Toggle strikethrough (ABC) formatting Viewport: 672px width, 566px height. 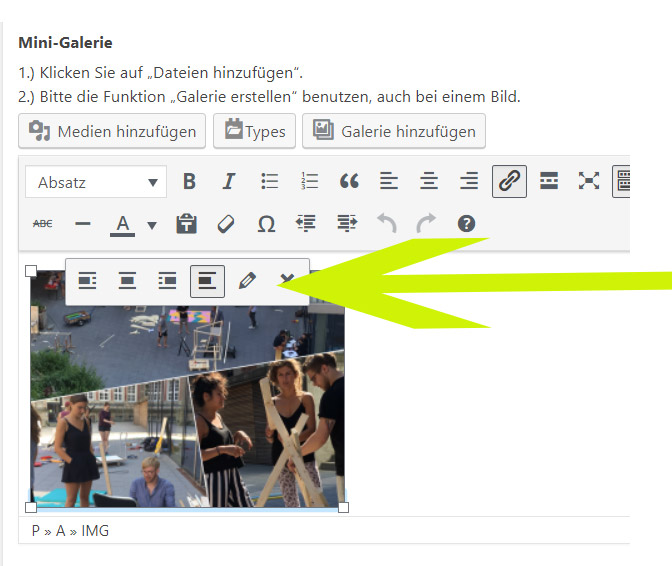pos(43,224)
